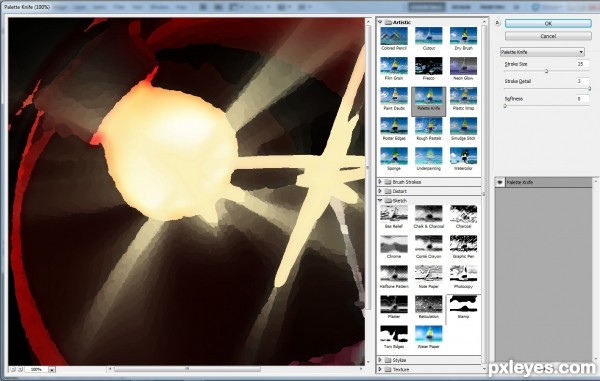Adjust the Softness slider handle
600x381 pixels.
pyautogui.click(x=505, y=106)
